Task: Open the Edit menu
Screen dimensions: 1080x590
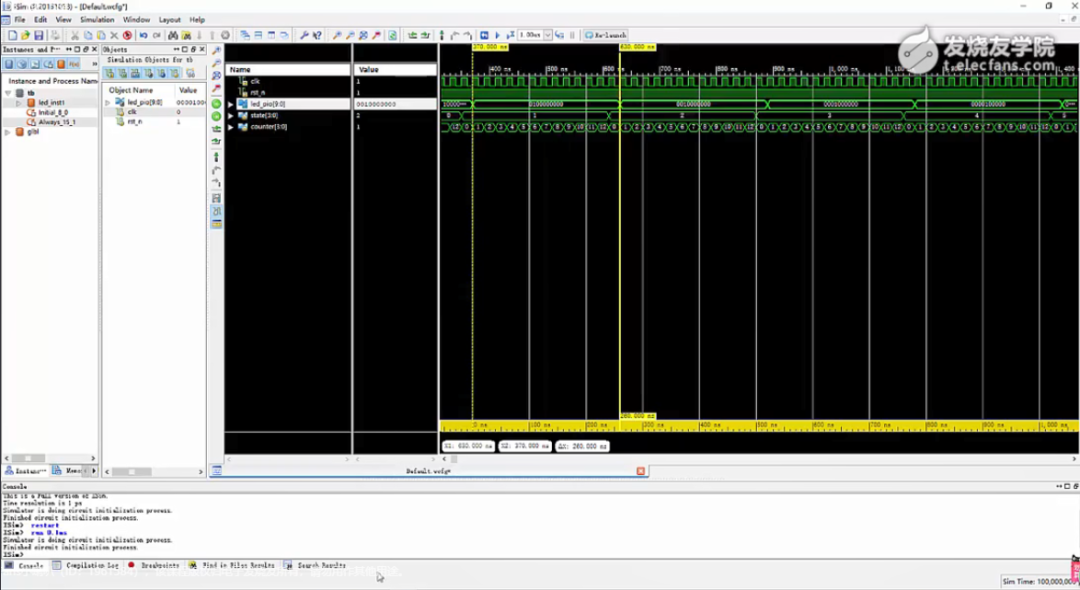Action: point(41,20)
